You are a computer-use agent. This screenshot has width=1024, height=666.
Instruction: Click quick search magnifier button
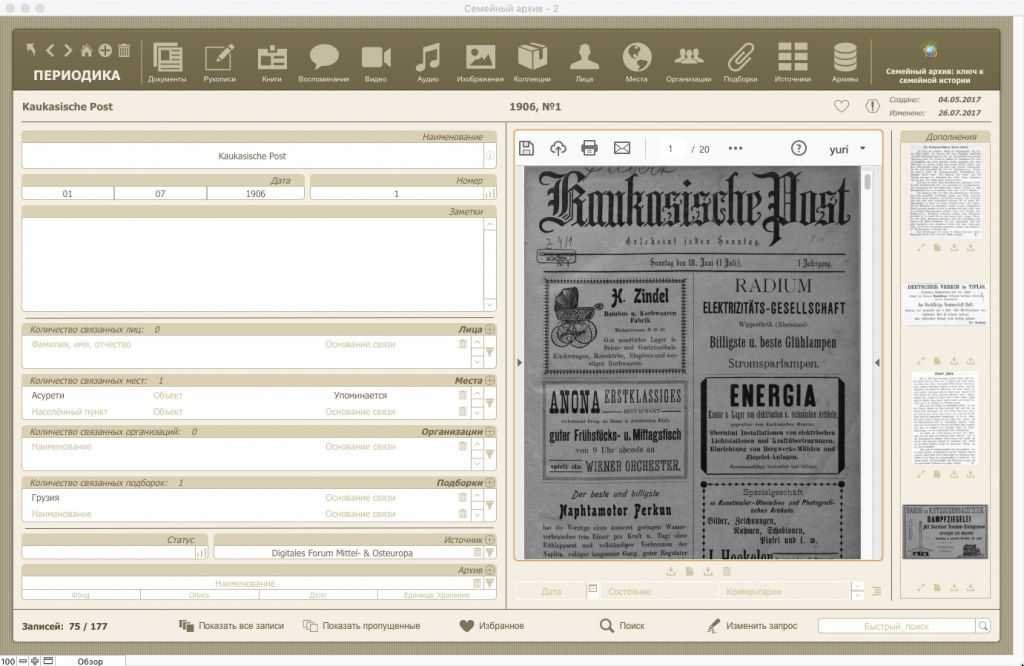(982, 626)
